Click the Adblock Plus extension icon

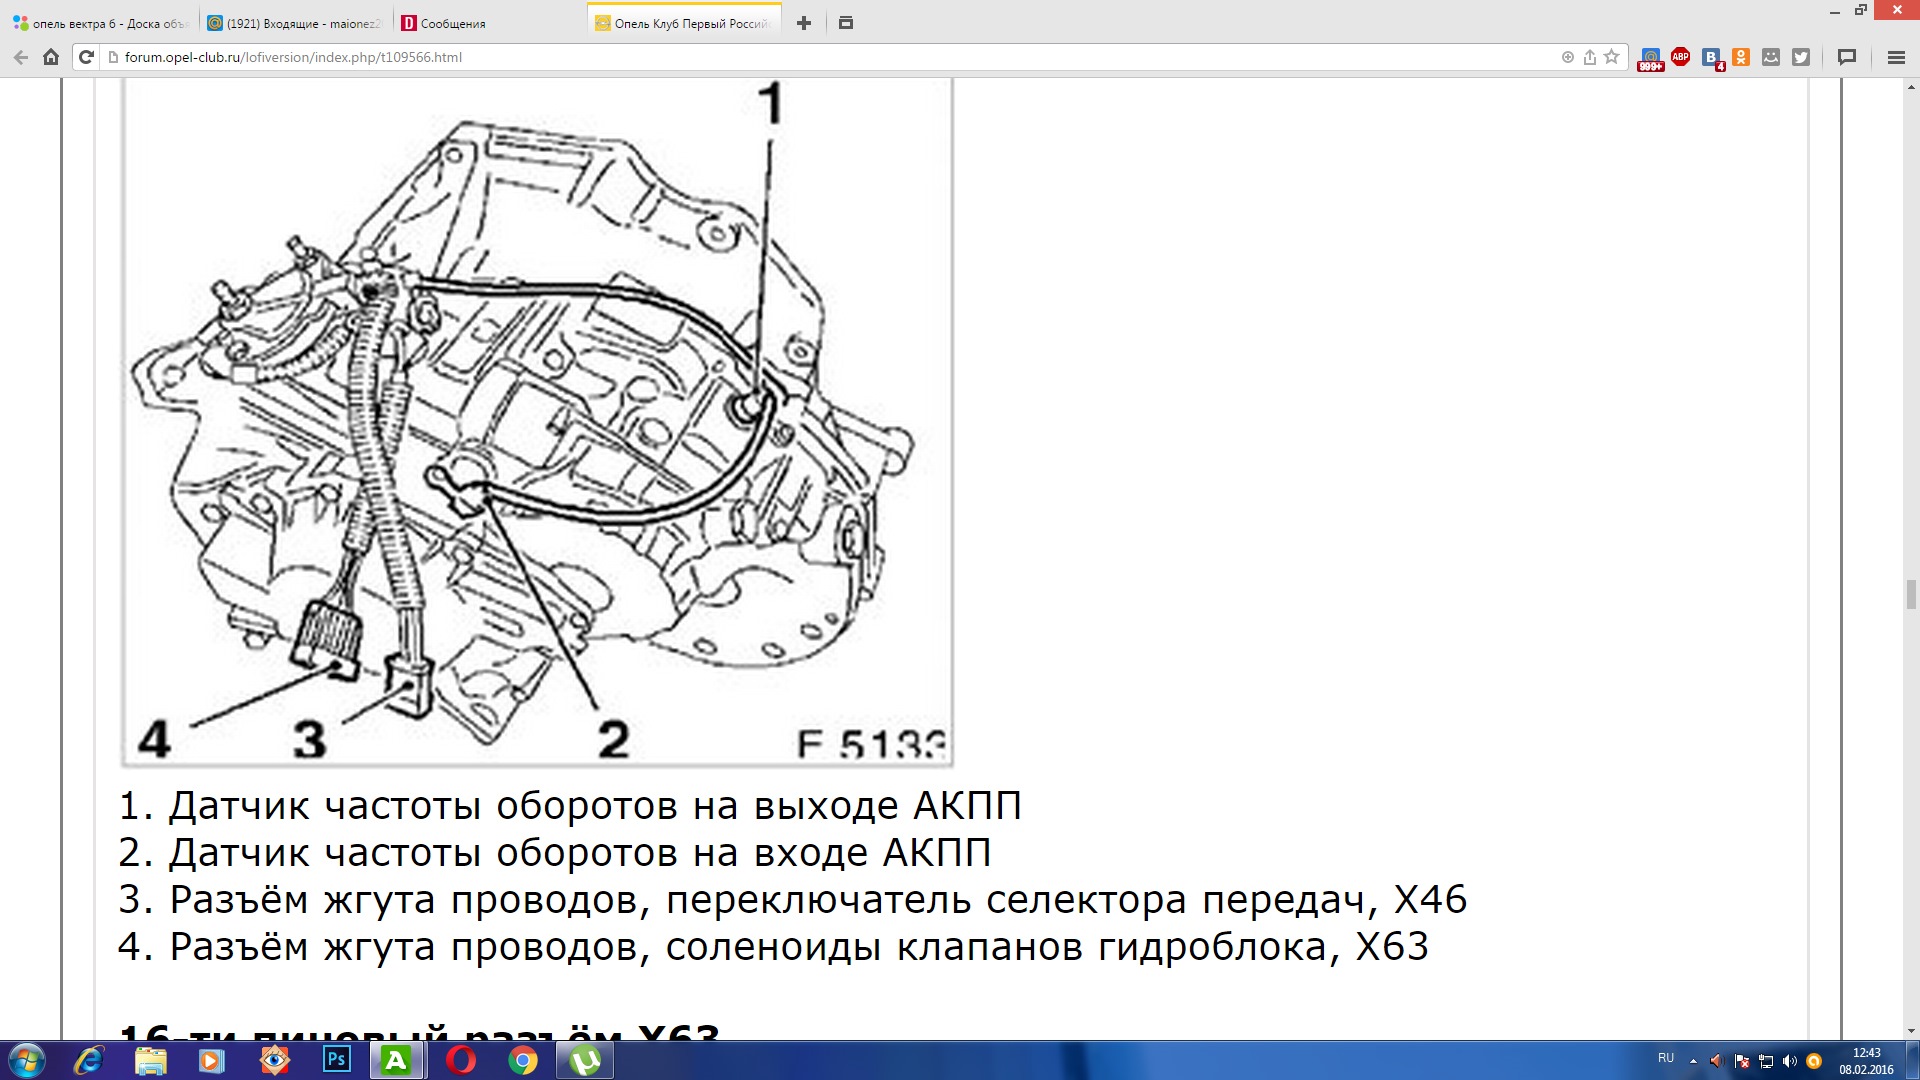[x=1680, y=57]
